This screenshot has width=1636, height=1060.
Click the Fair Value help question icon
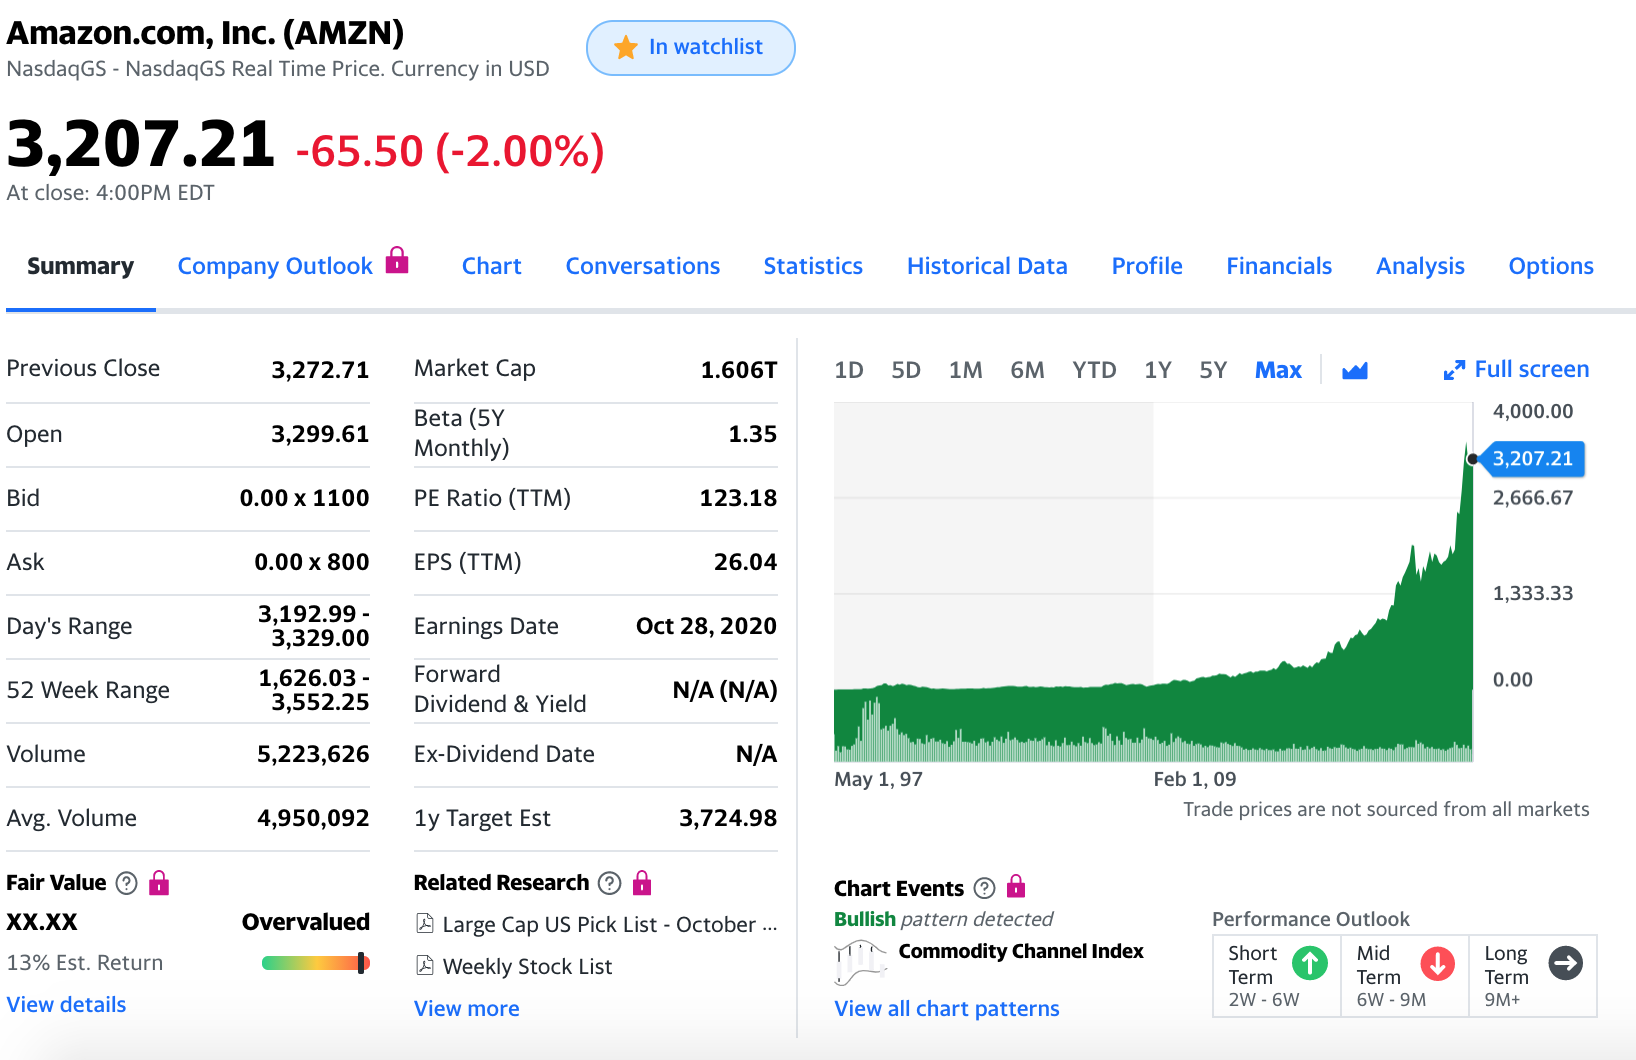[x=127, y=883]
